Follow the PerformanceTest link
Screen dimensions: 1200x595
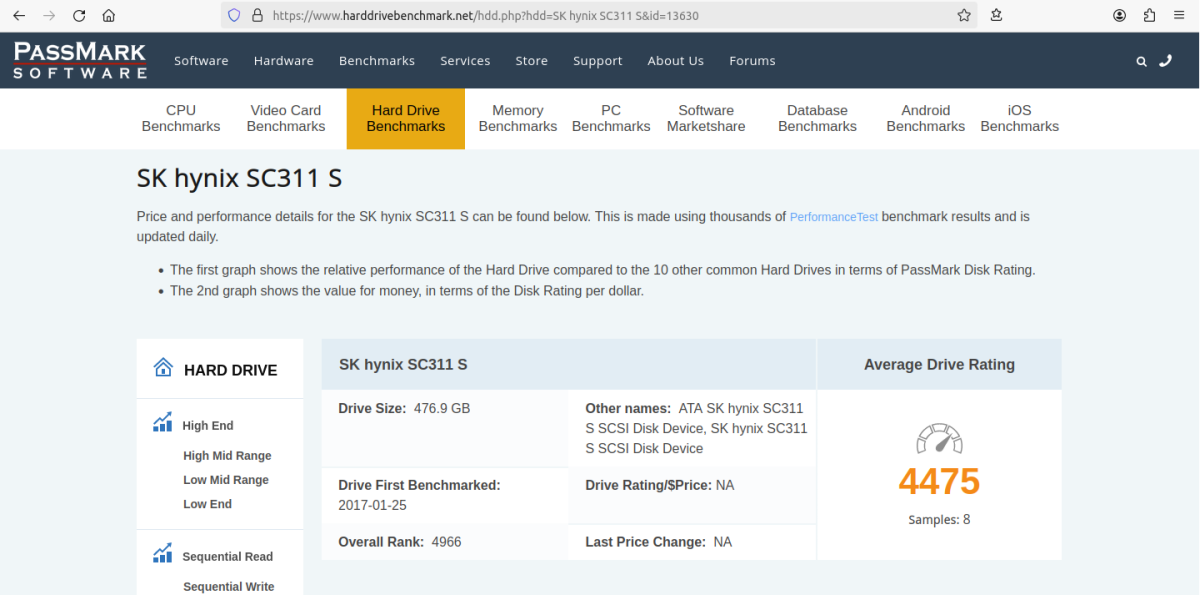pyautogui.click(x=834, y=217)
